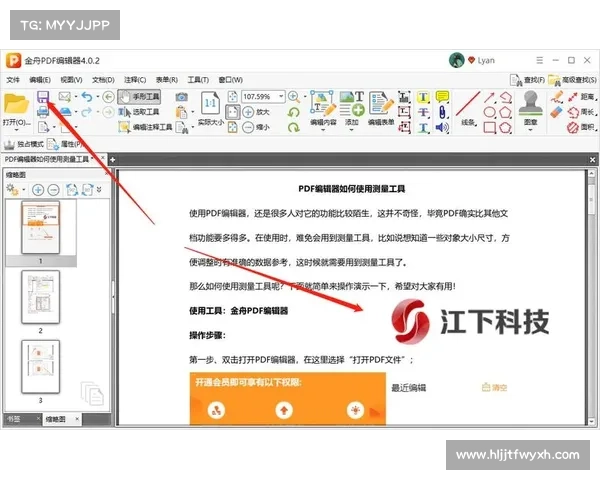Click the 高级查找(S) advanced search button
The width and height of the screenshot is (600, 480).
[x=572, y=80]
